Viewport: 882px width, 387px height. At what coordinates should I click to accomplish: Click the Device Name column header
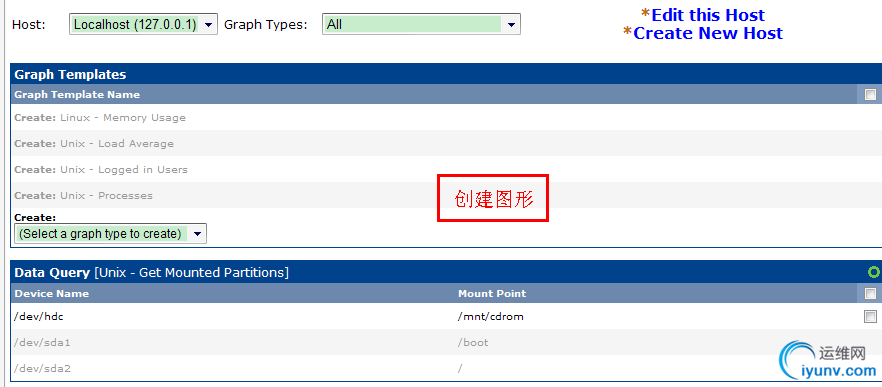tap(52, 293)
